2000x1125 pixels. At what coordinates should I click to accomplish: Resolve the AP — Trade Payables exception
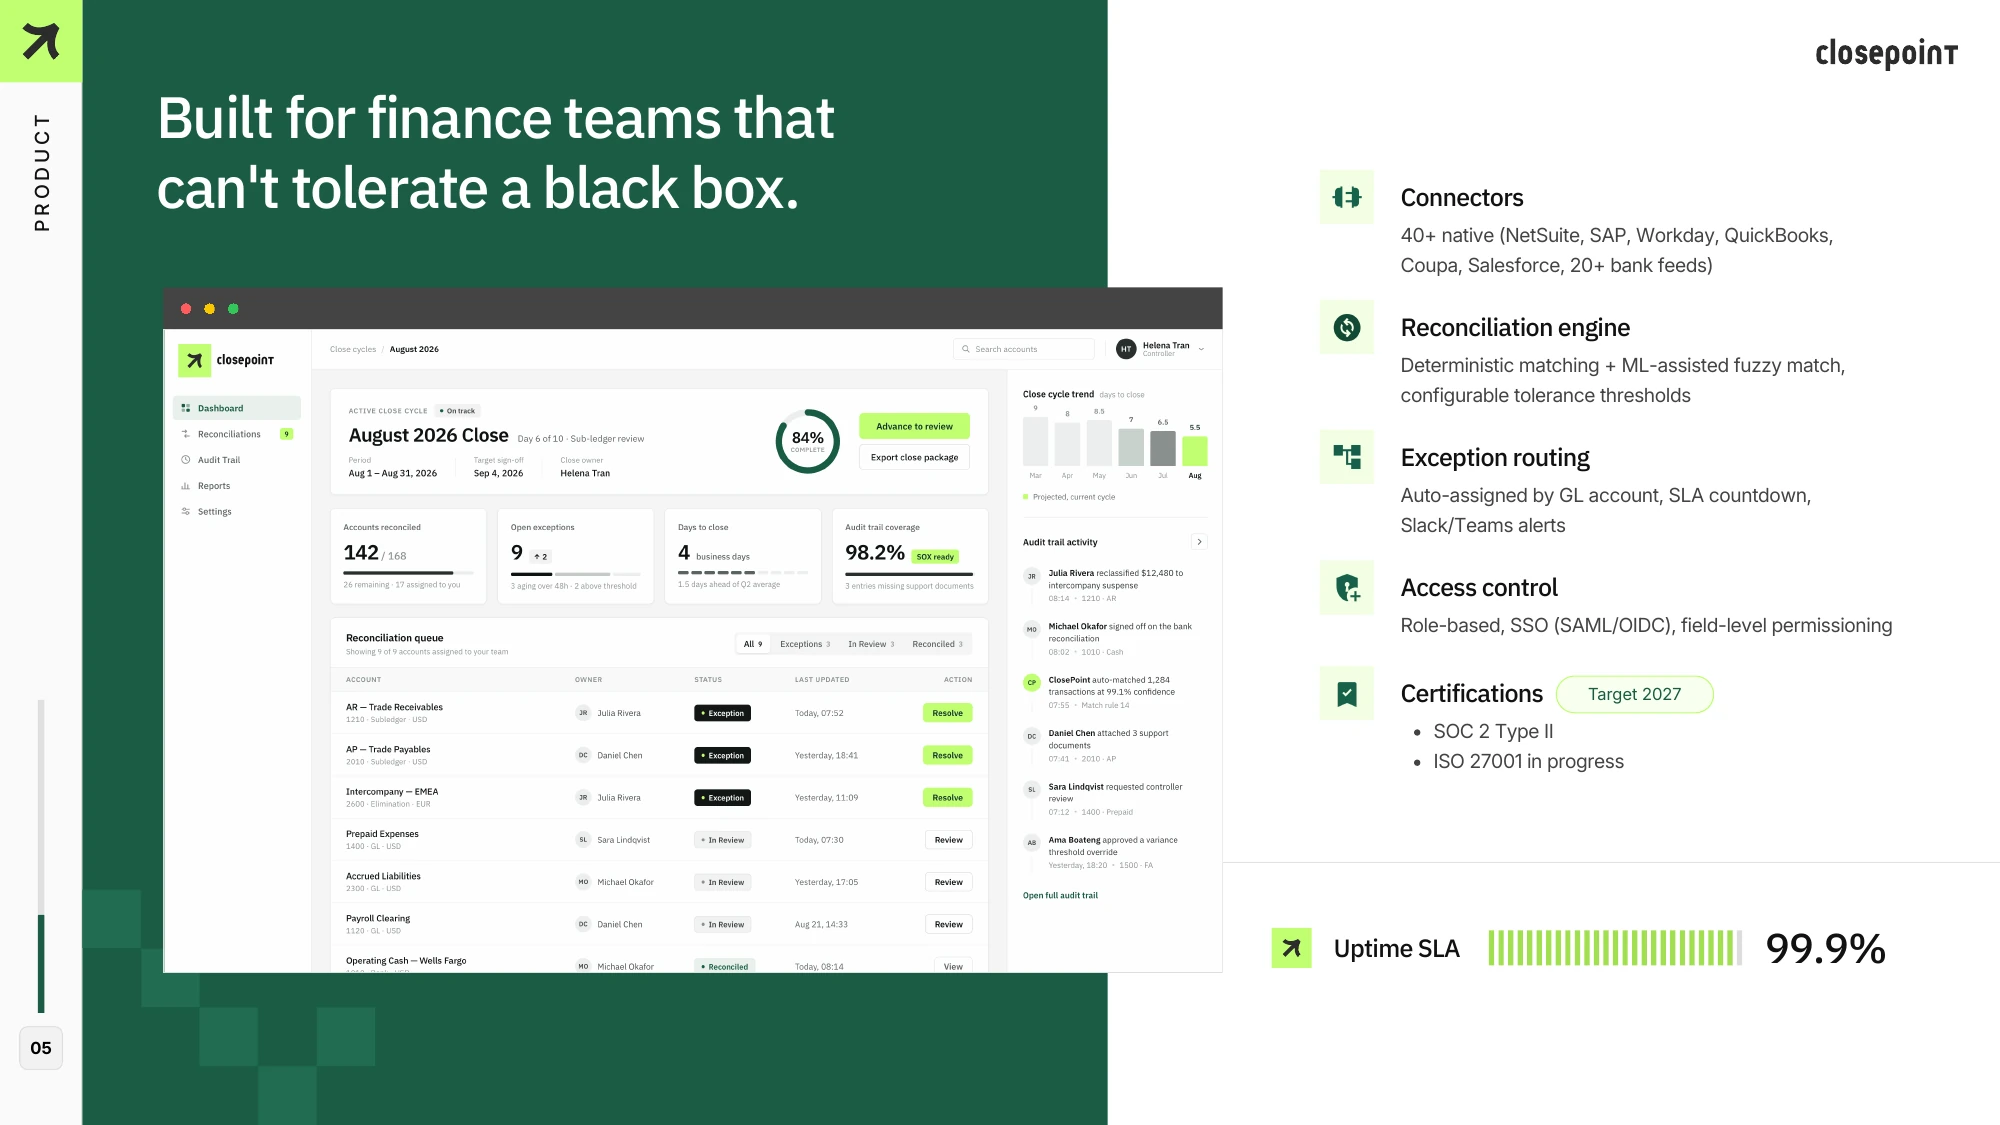[x=947, y=755]
